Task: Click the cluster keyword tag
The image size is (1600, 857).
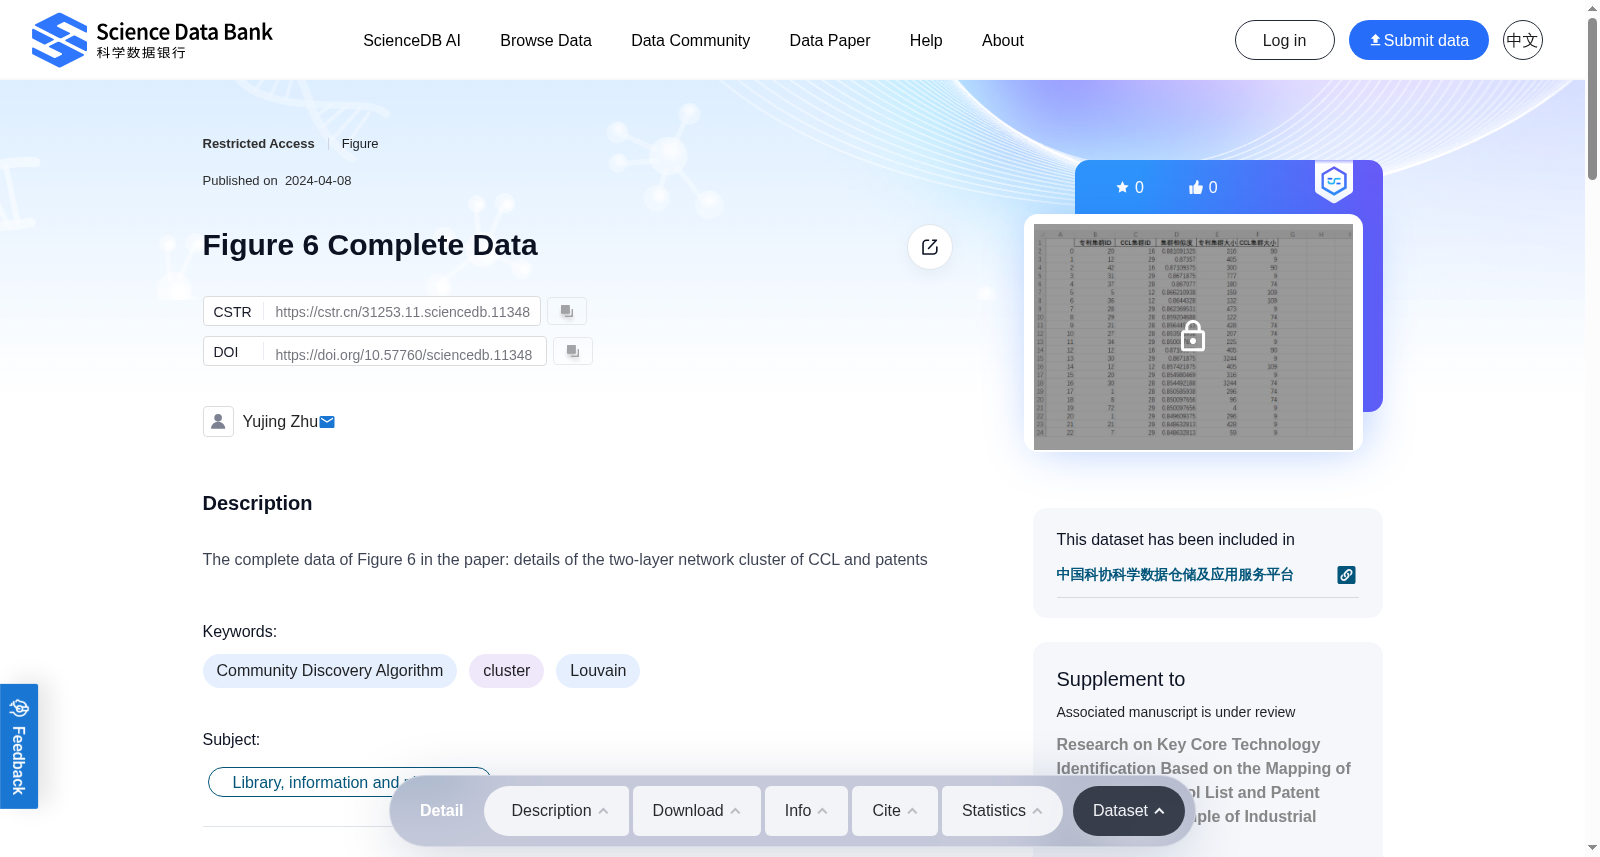Action: coord(507,671)
